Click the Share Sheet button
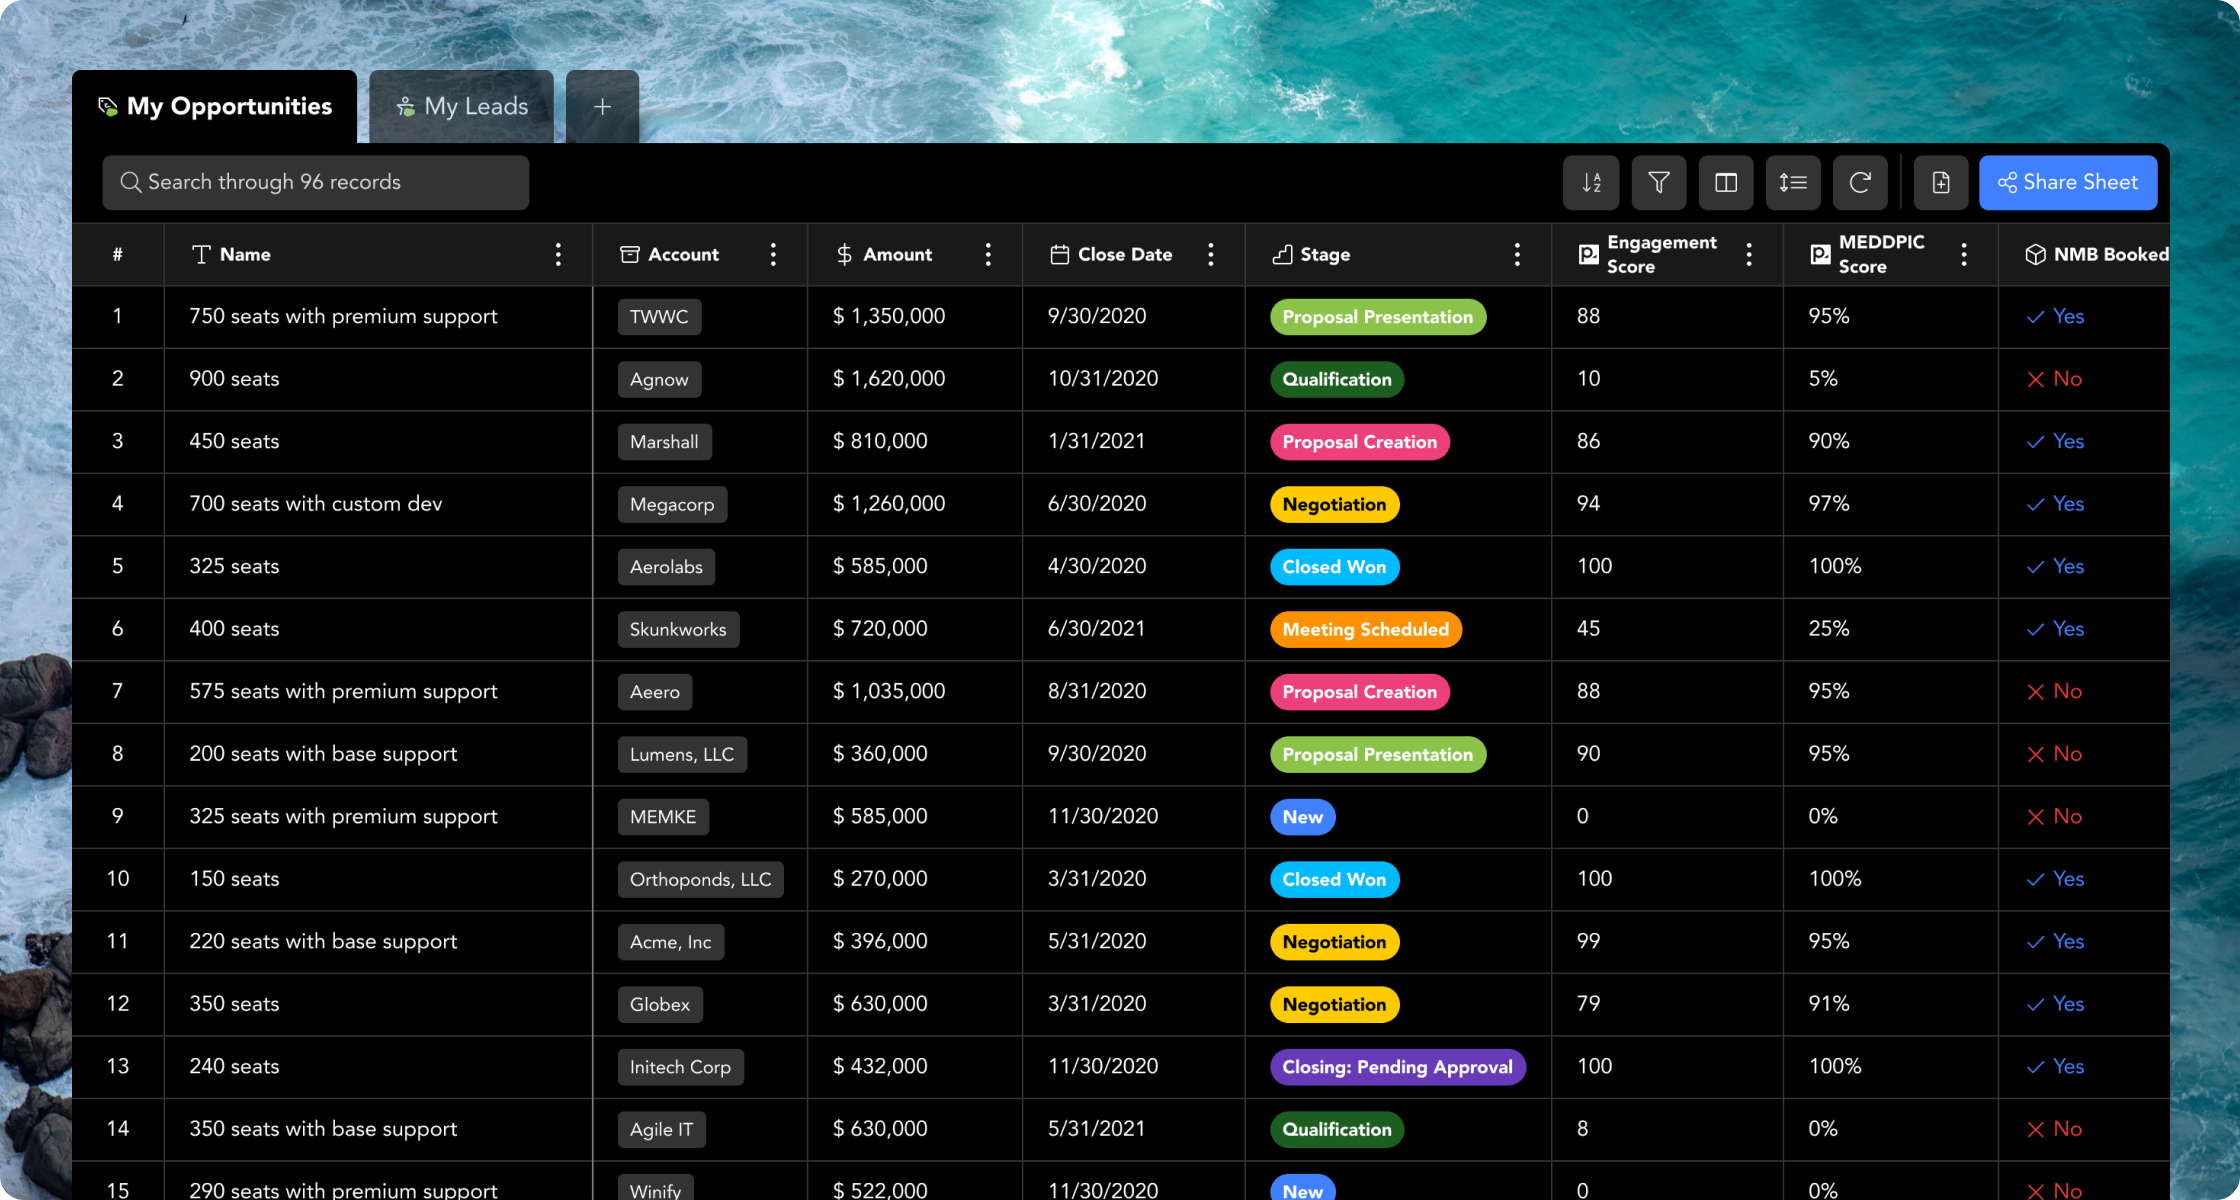The width and height of the screenshot is (2240, 1200). coord(2068,183)
